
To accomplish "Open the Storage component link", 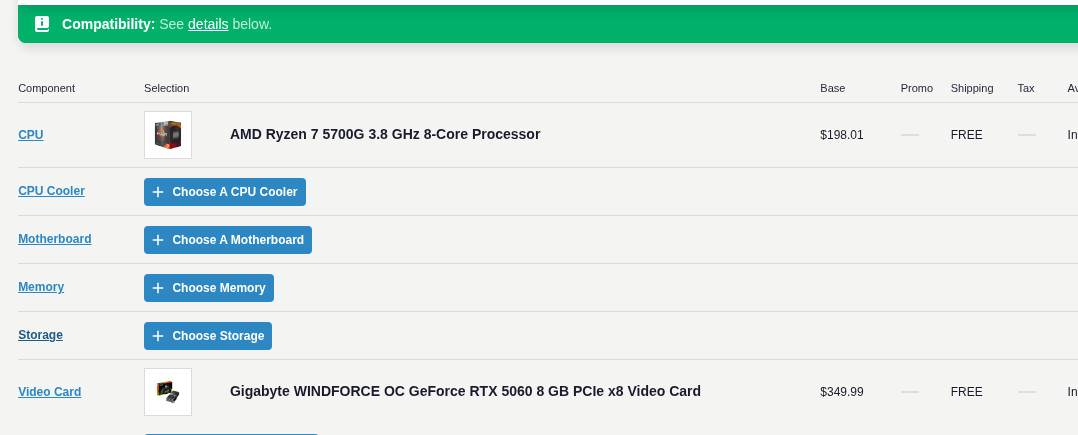I will 40,335.
